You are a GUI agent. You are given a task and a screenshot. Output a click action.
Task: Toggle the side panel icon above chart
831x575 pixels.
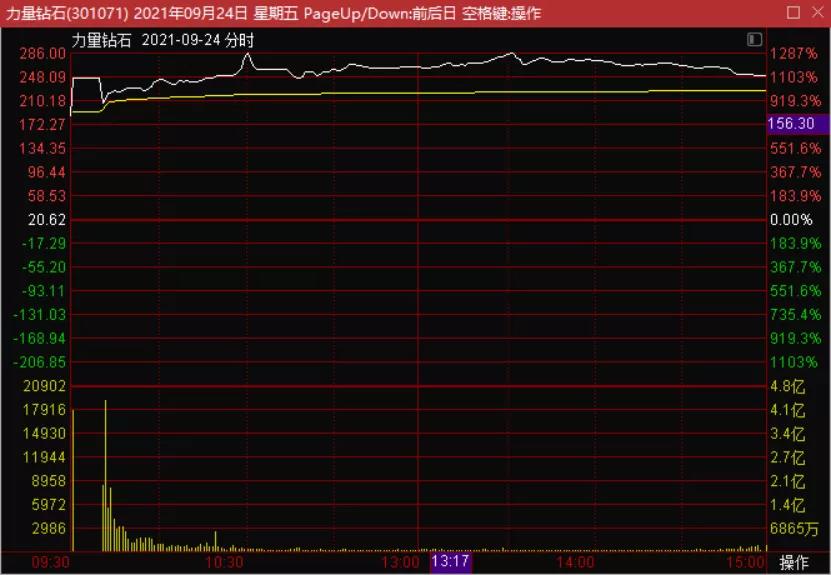point(754,39)
